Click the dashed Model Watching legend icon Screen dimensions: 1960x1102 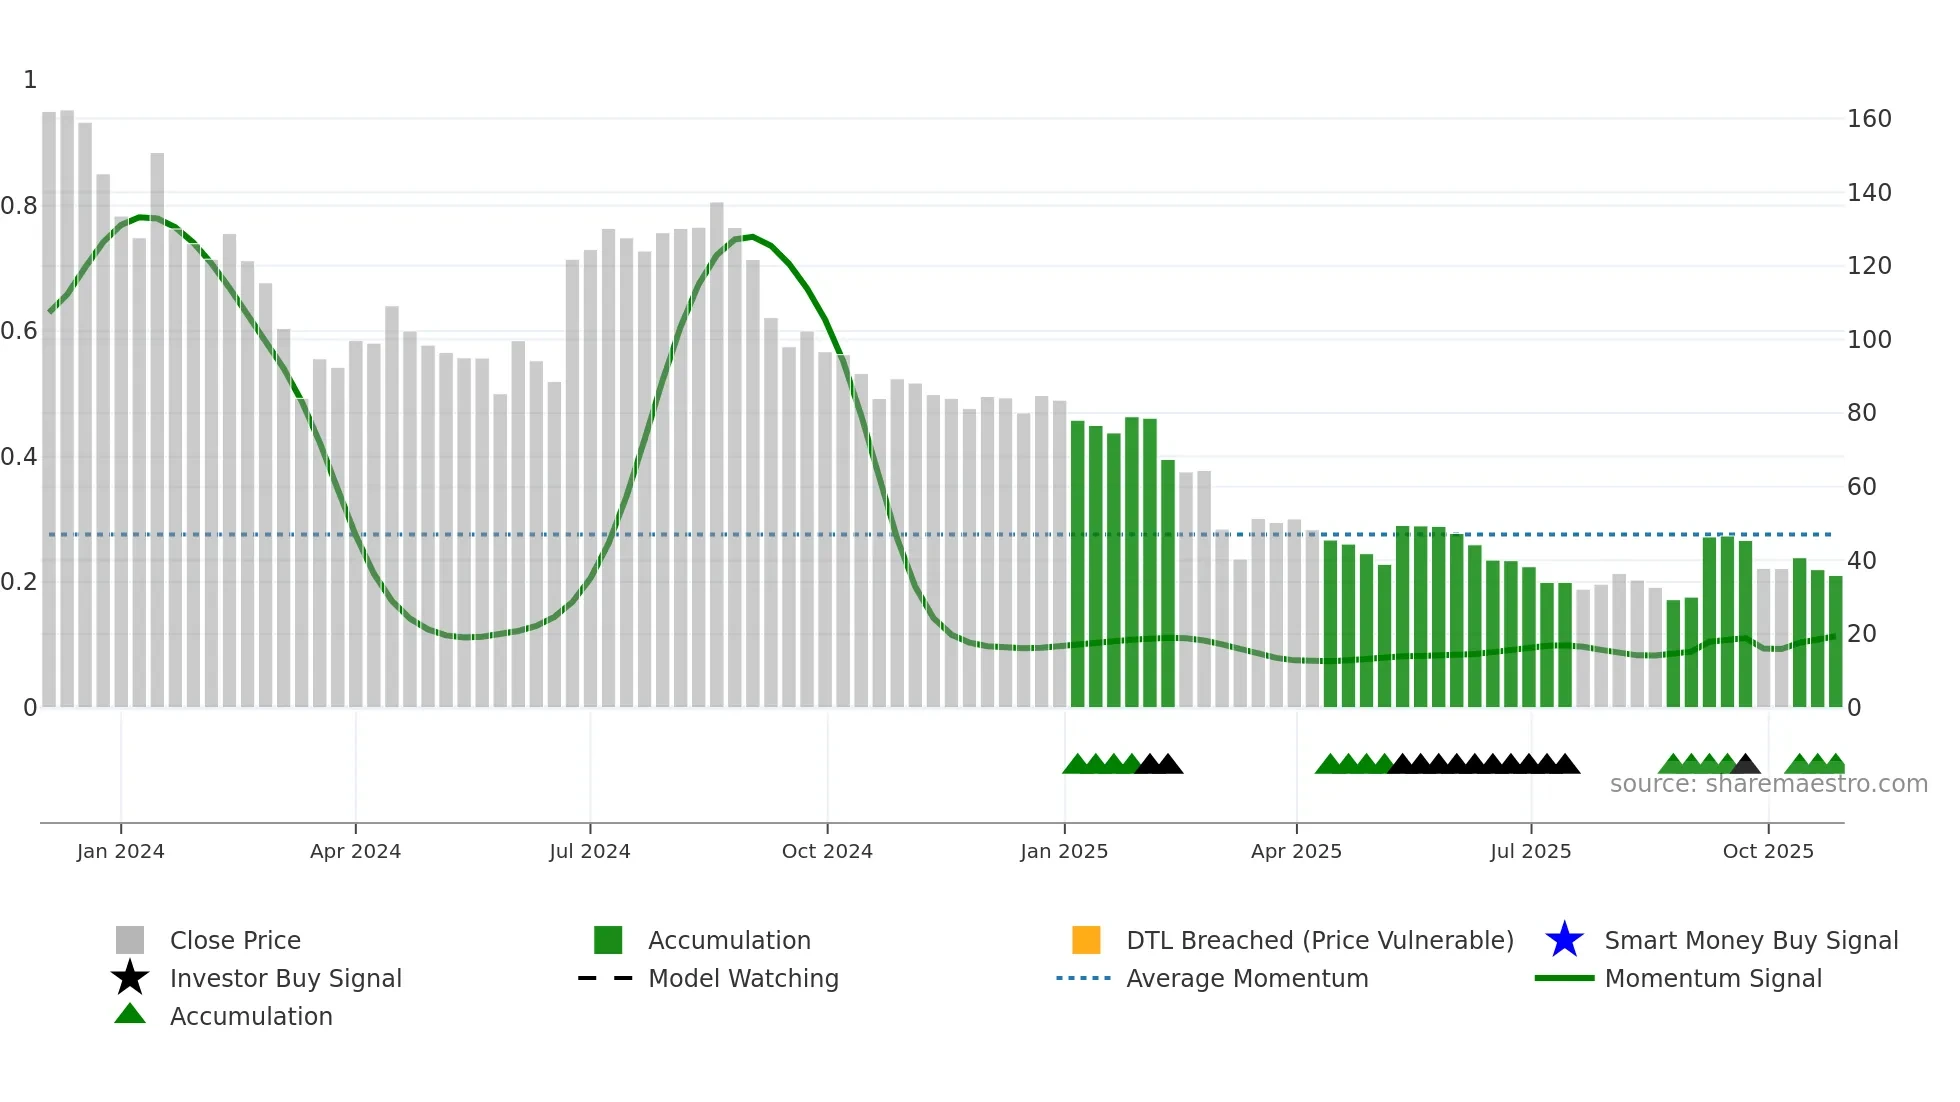(x=606, y=978)
